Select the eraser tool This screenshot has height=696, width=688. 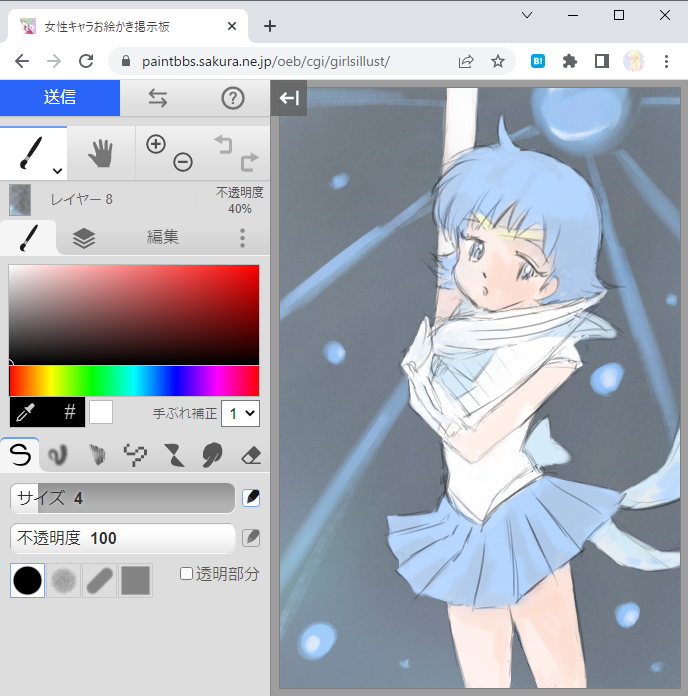pos(251,456)
